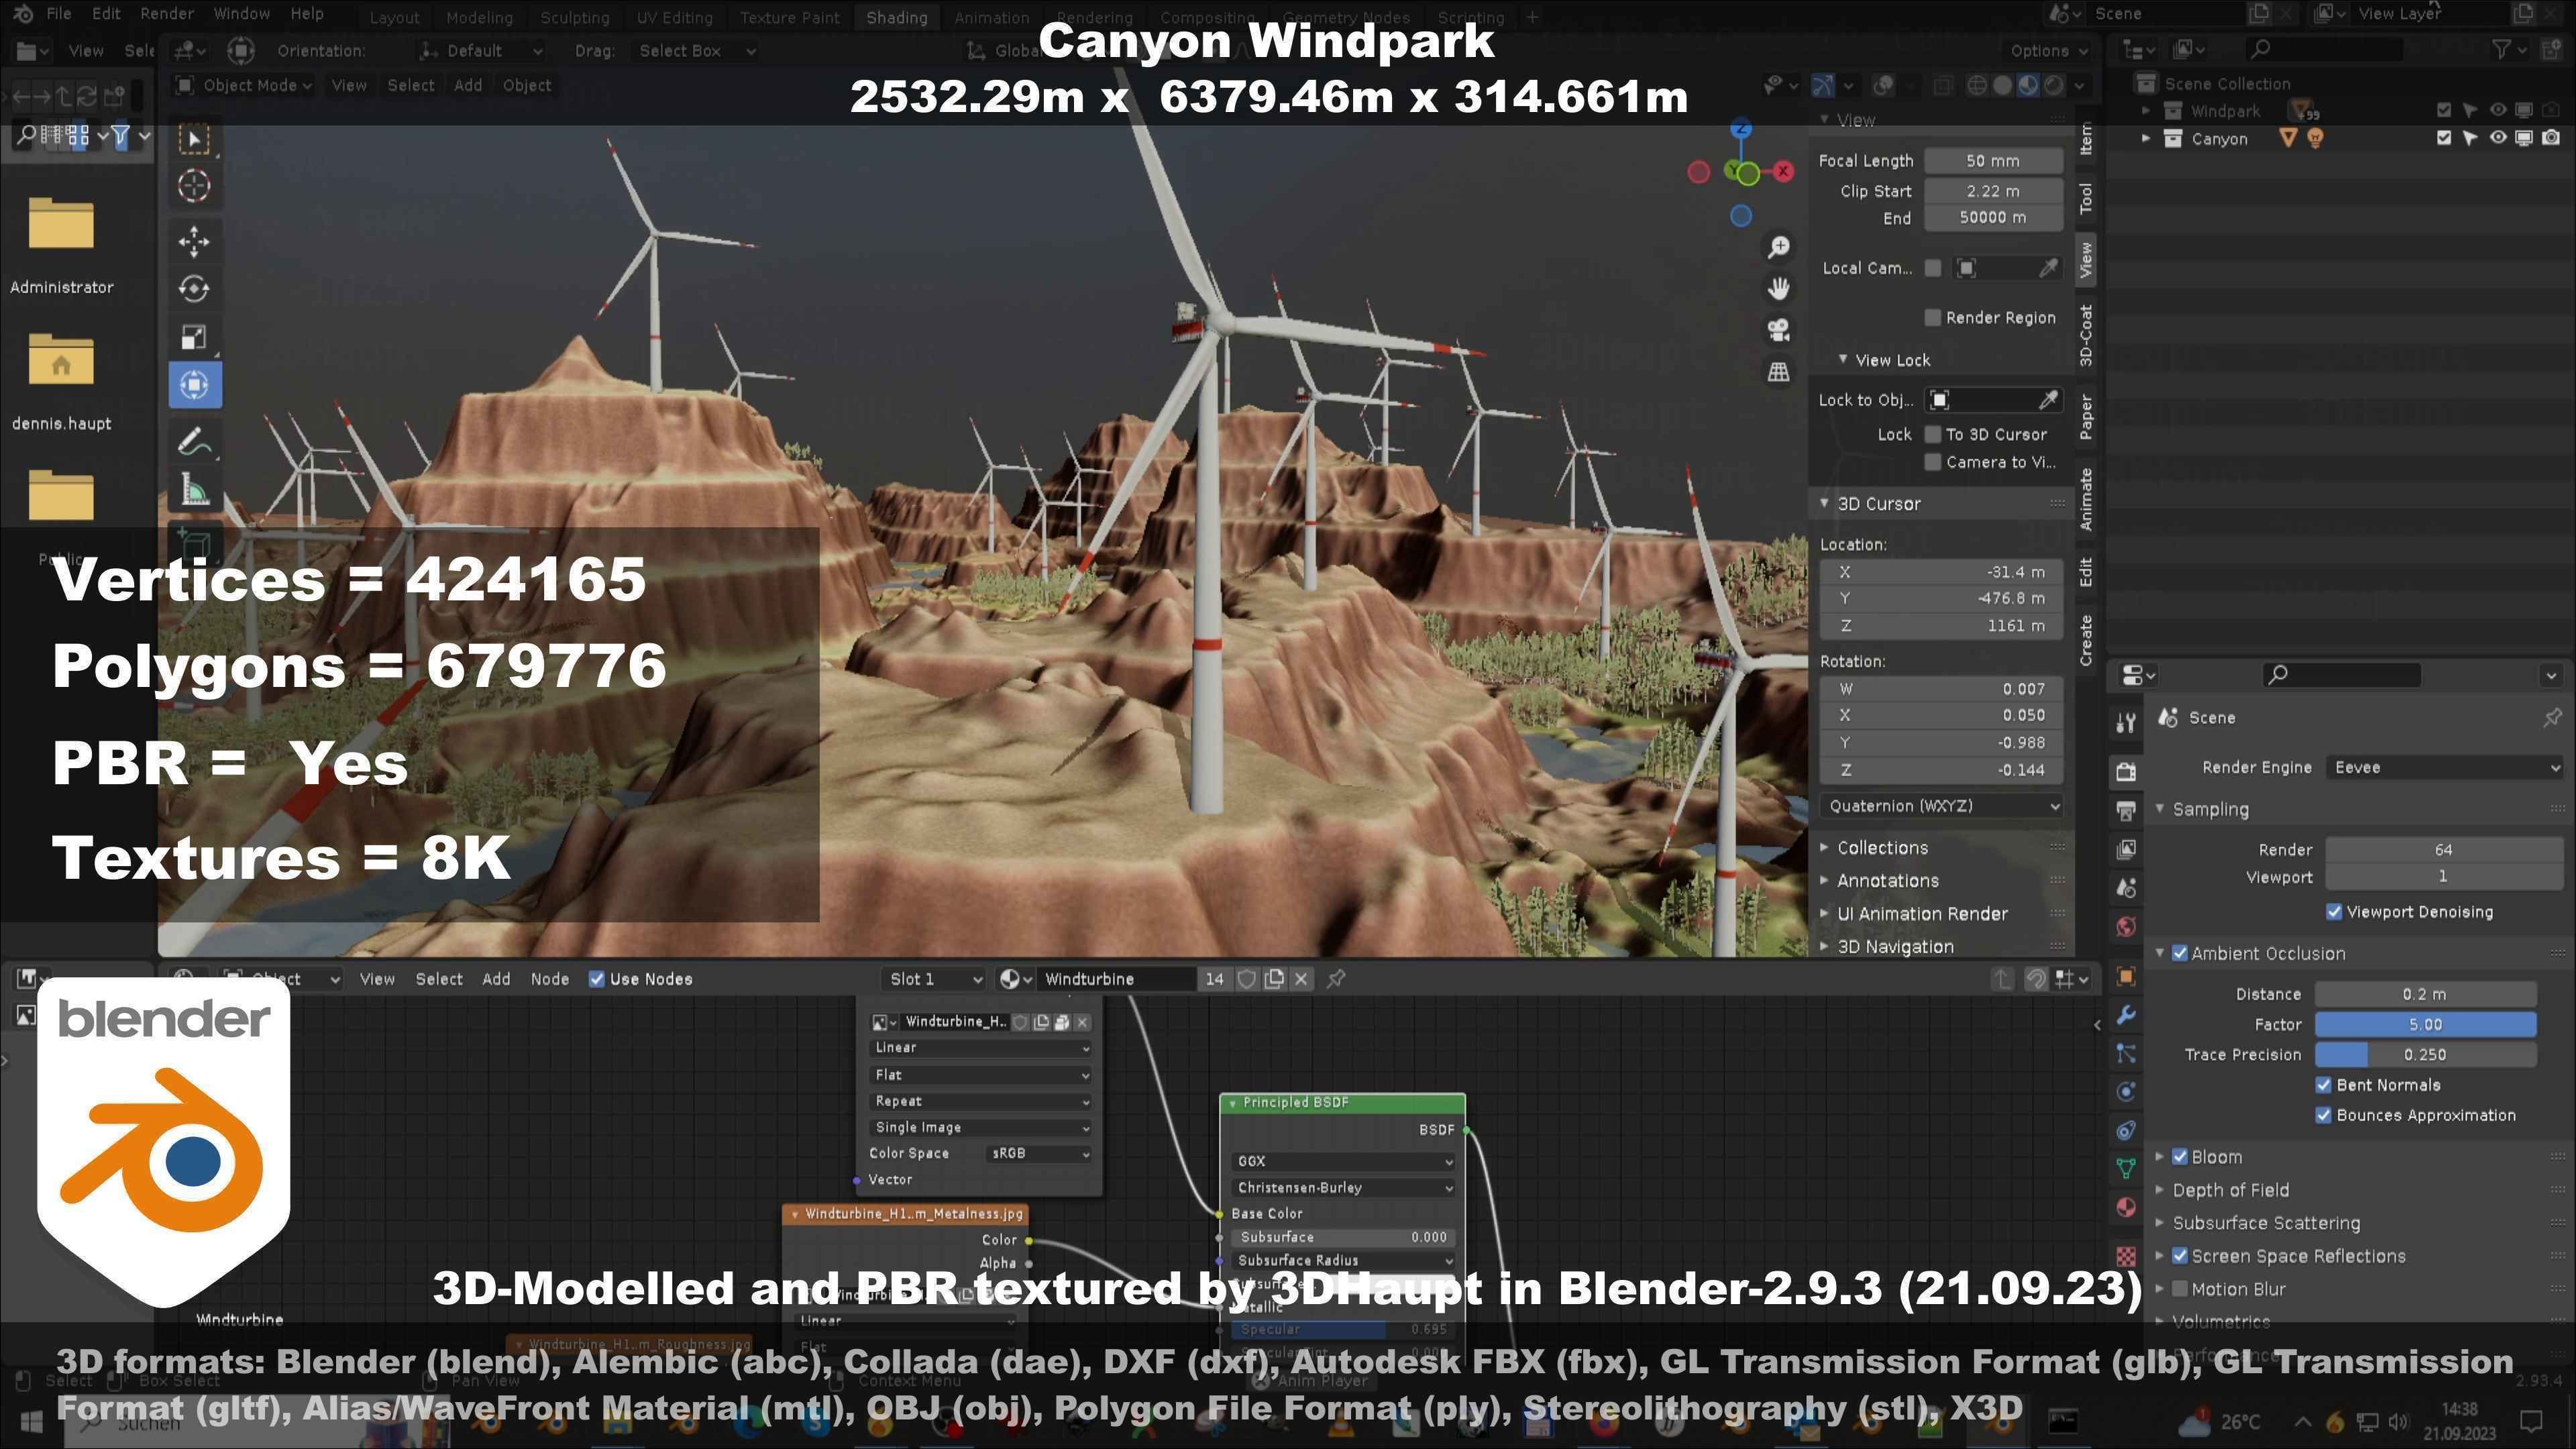Open Object Mode dropdown
Screen dimensions: 2576x1449
tap(244, 86)
